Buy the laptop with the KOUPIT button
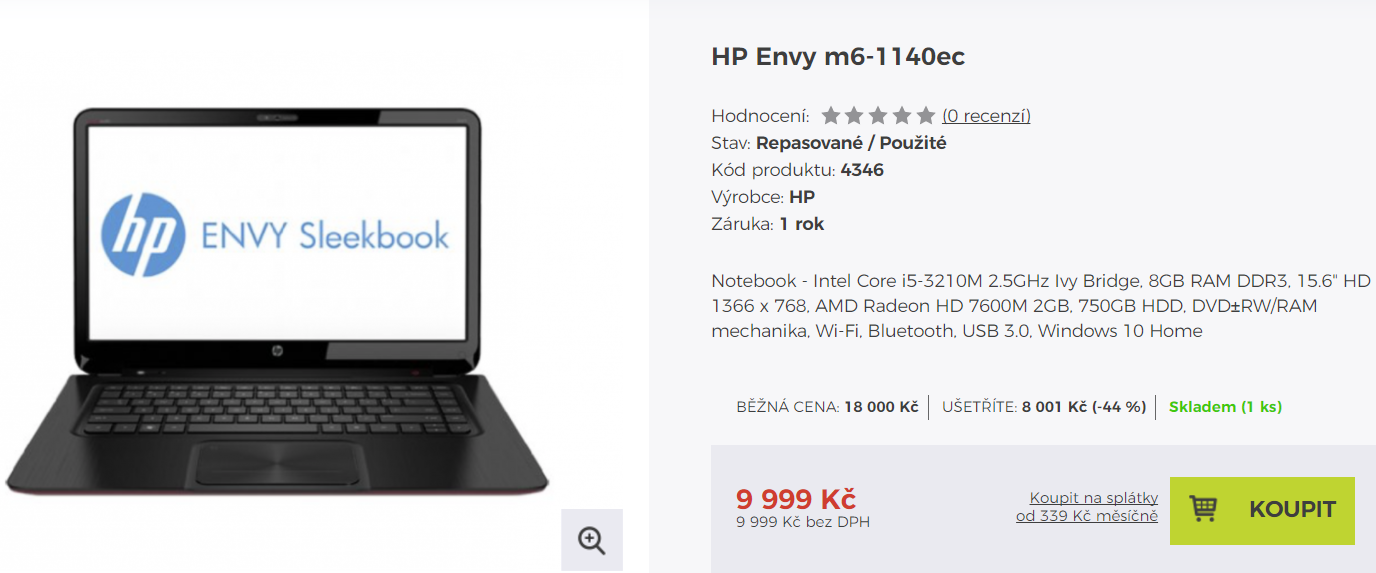Image resolution: width=1376 pixels, height=573 pixels. [1262, 510]
